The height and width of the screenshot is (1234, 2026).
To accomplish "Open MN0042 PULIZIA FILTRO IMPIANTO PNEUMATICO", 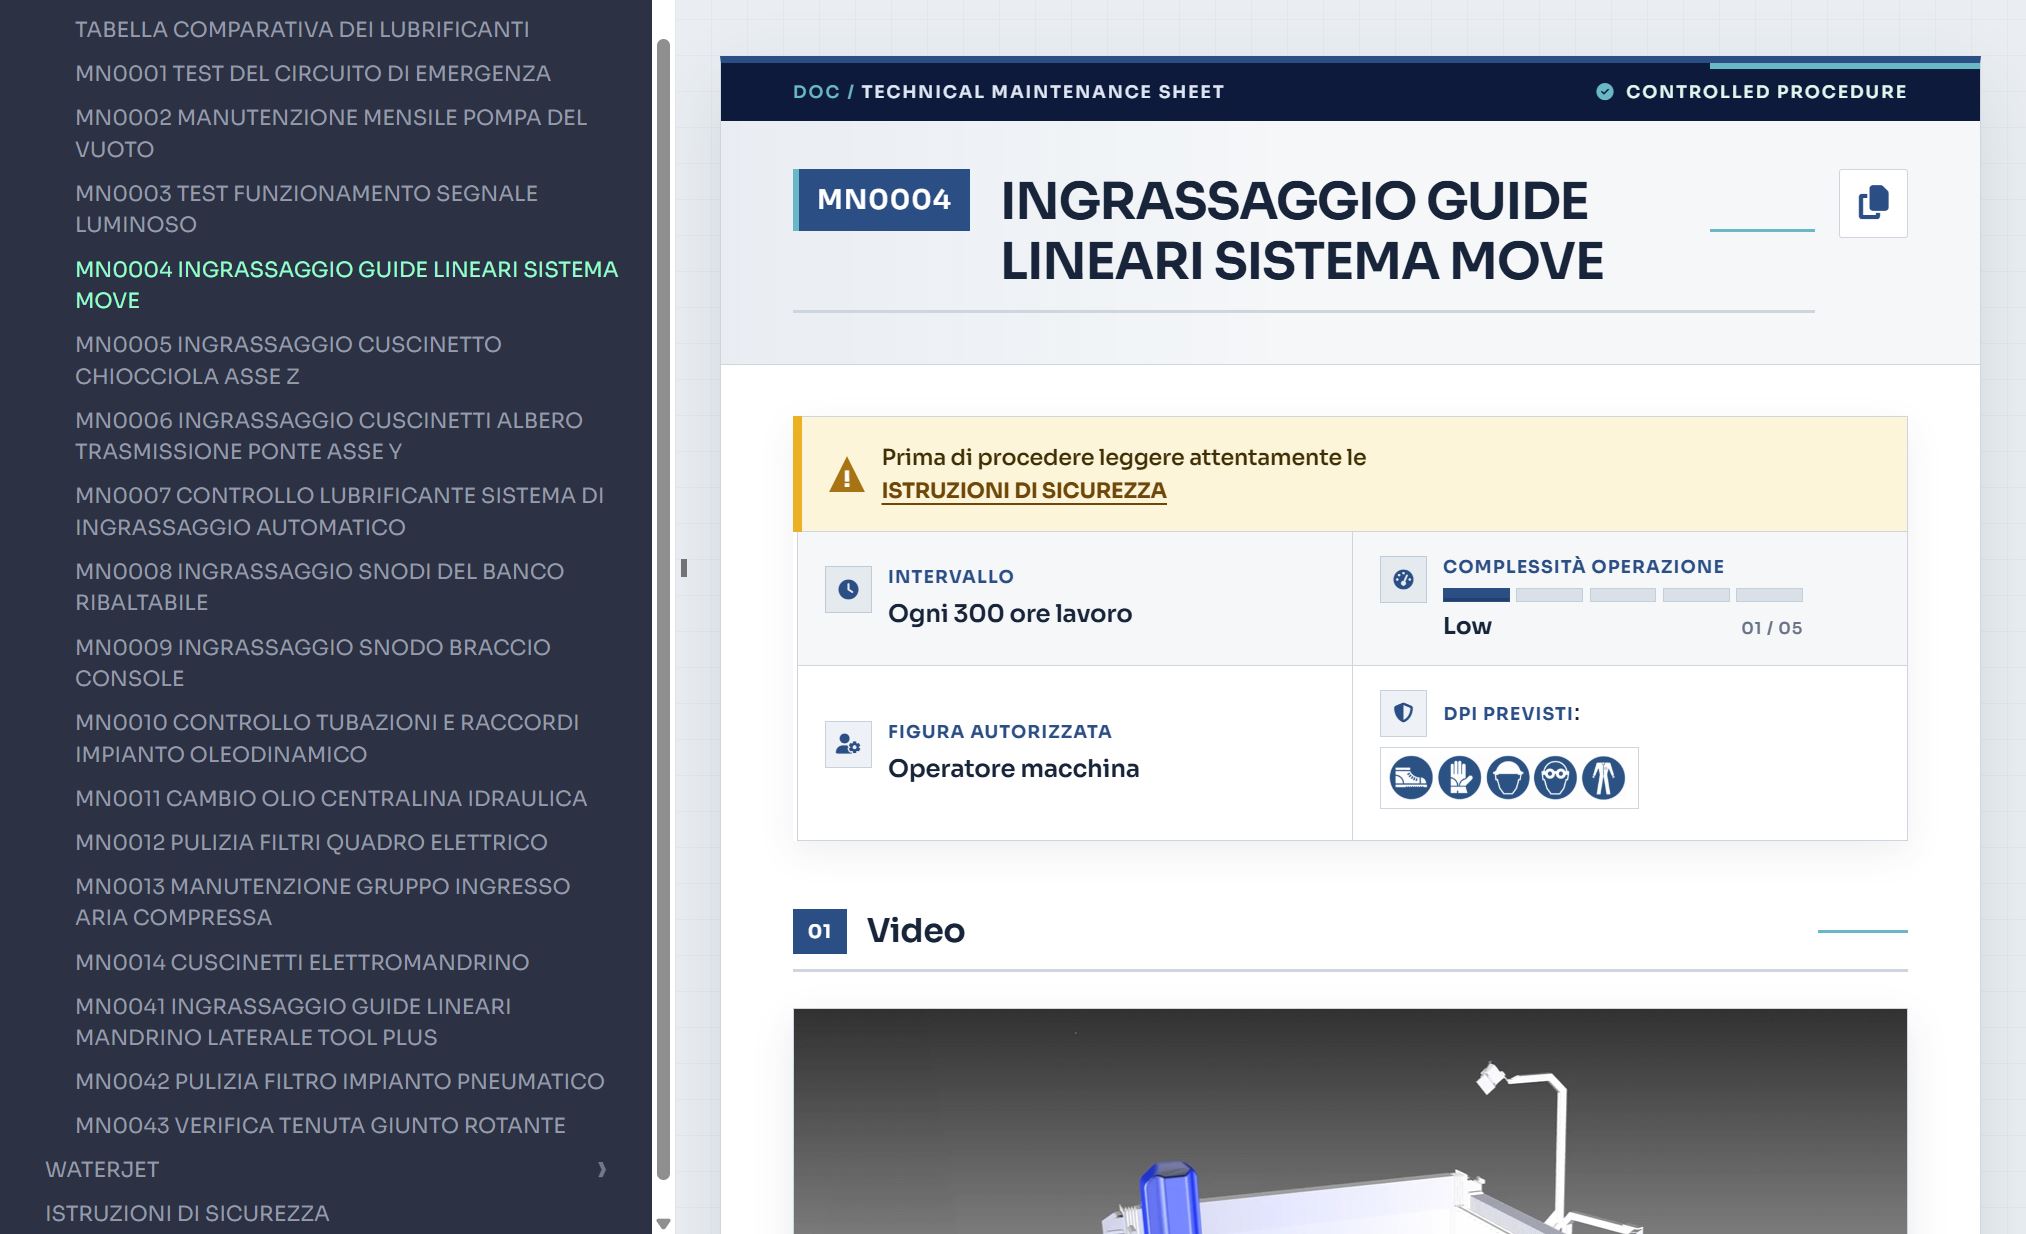I will tap(340, 1081).
